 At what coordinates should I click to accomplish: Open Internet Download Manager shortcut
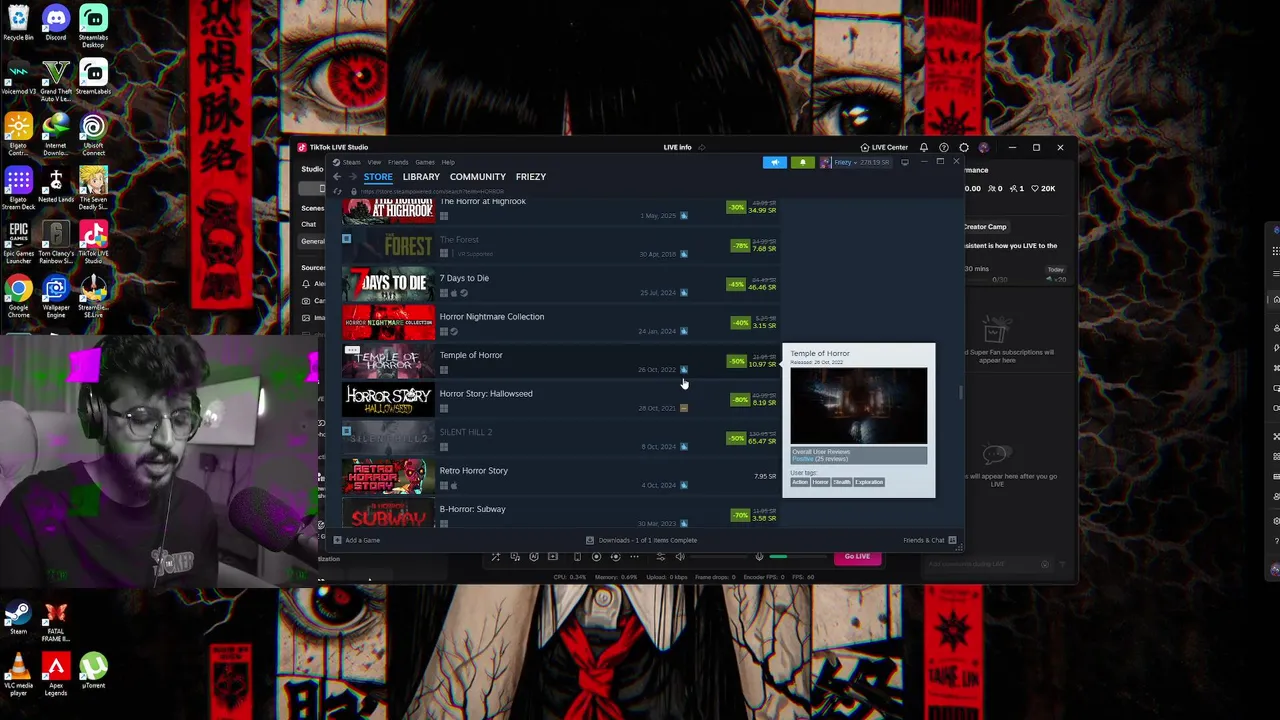click(x=56, y=135)
